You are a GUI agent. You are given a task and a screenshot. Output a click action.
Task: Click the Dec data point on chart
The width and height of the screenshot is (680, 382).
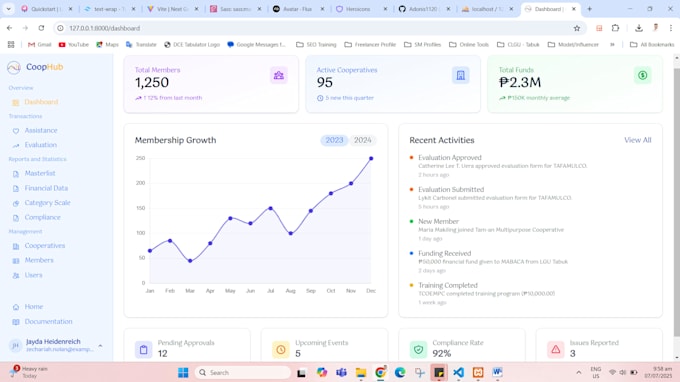coord(371,159)
